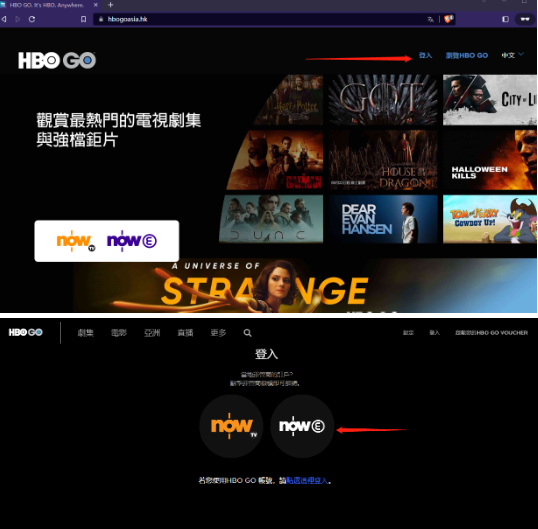Click the search magnifier icon in navigation bar
The width and height of the screenshot is (538, 529).
(247, 333)
